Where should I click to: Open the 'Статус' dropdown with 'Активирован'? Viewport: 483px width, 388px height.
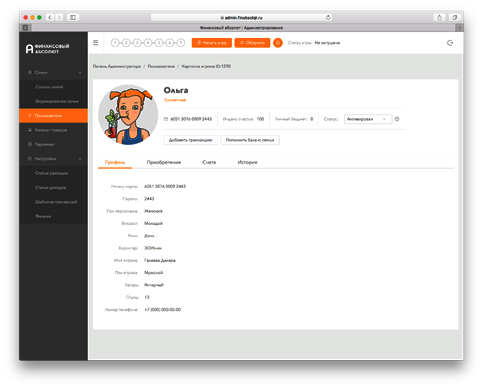tap(368, 119)
